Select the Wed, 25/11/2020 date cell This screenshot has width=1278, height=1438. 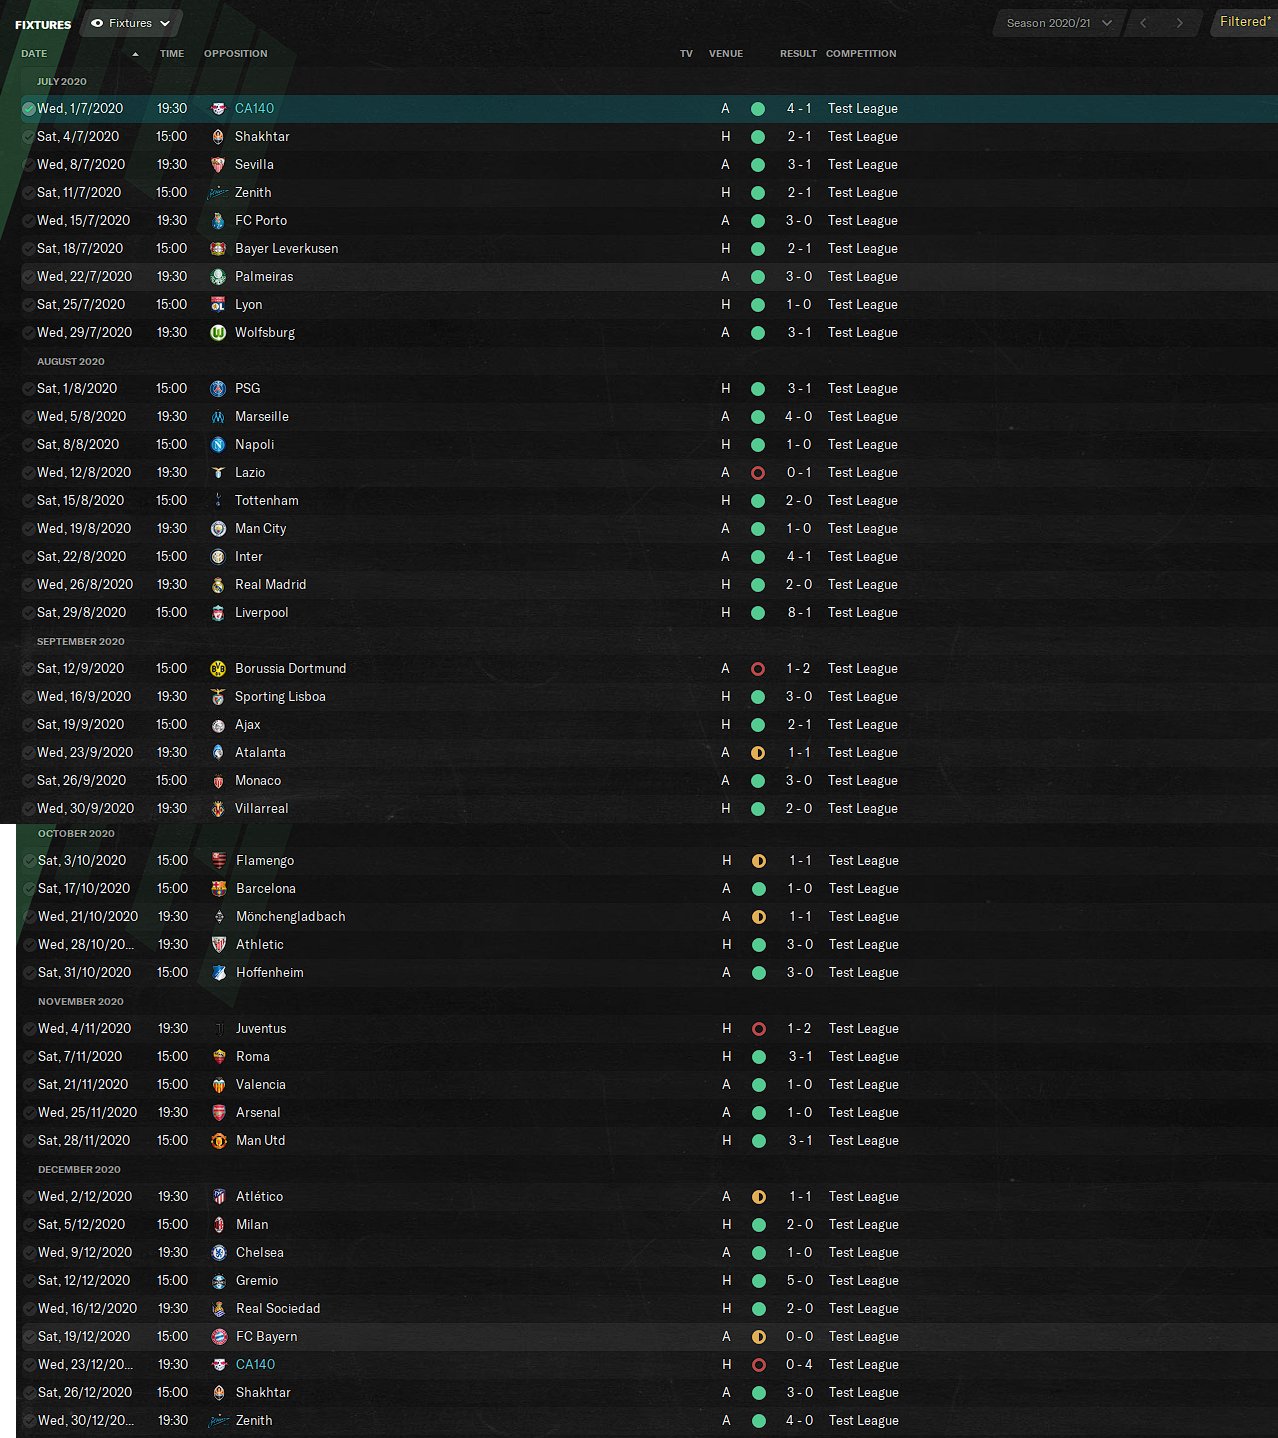[87, 1112]
